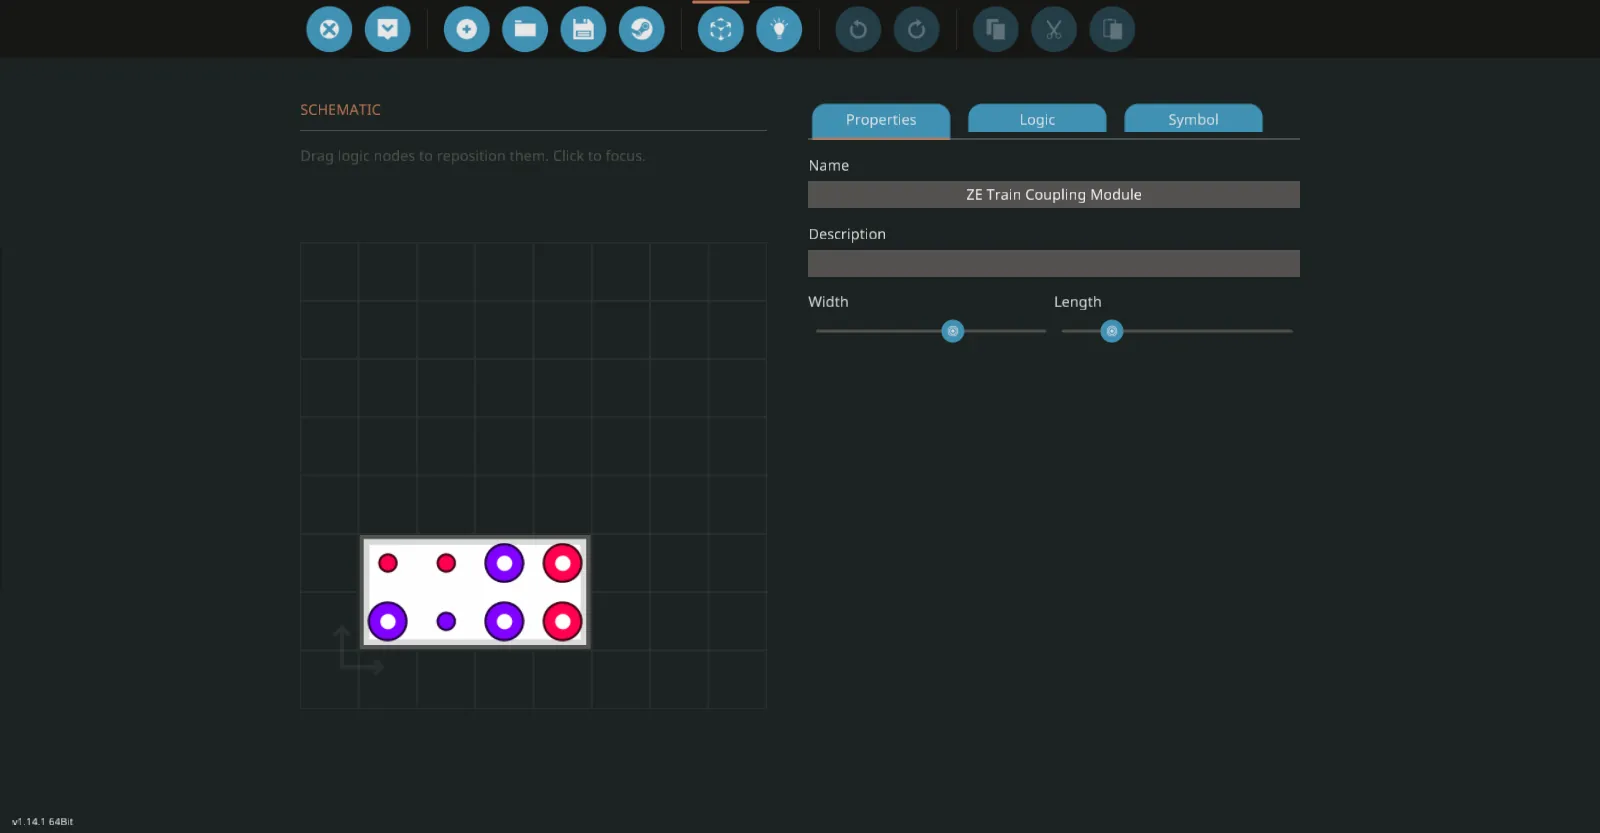
Task: Open the Steam Workshop icon
Action: (642, 29)
